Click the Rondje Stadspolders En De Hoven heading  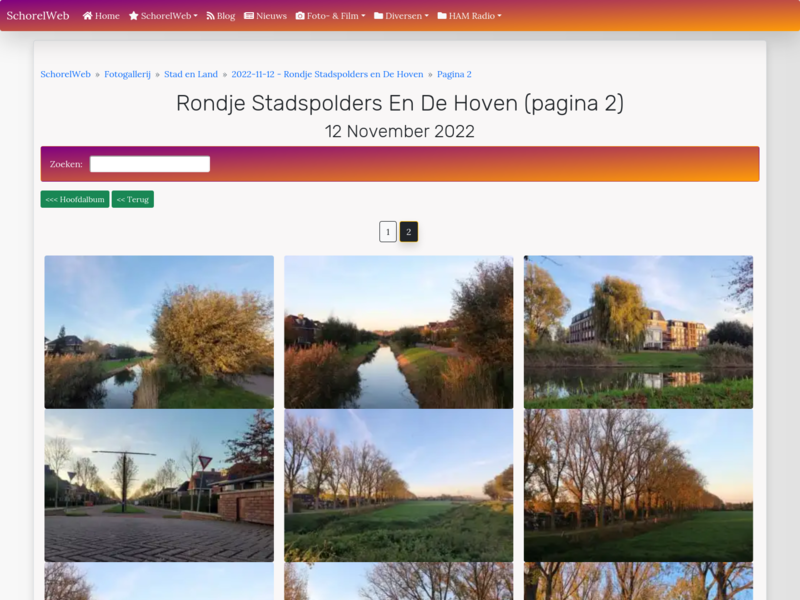[400, 103]
